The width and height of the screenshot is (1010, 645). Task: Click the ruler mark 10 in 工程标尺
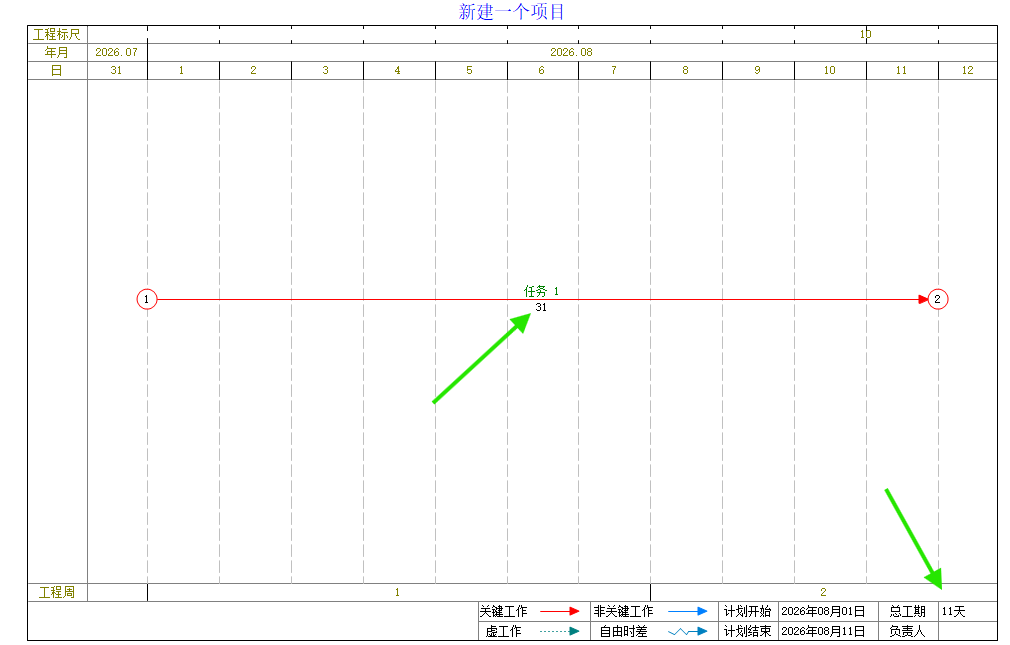866,34
